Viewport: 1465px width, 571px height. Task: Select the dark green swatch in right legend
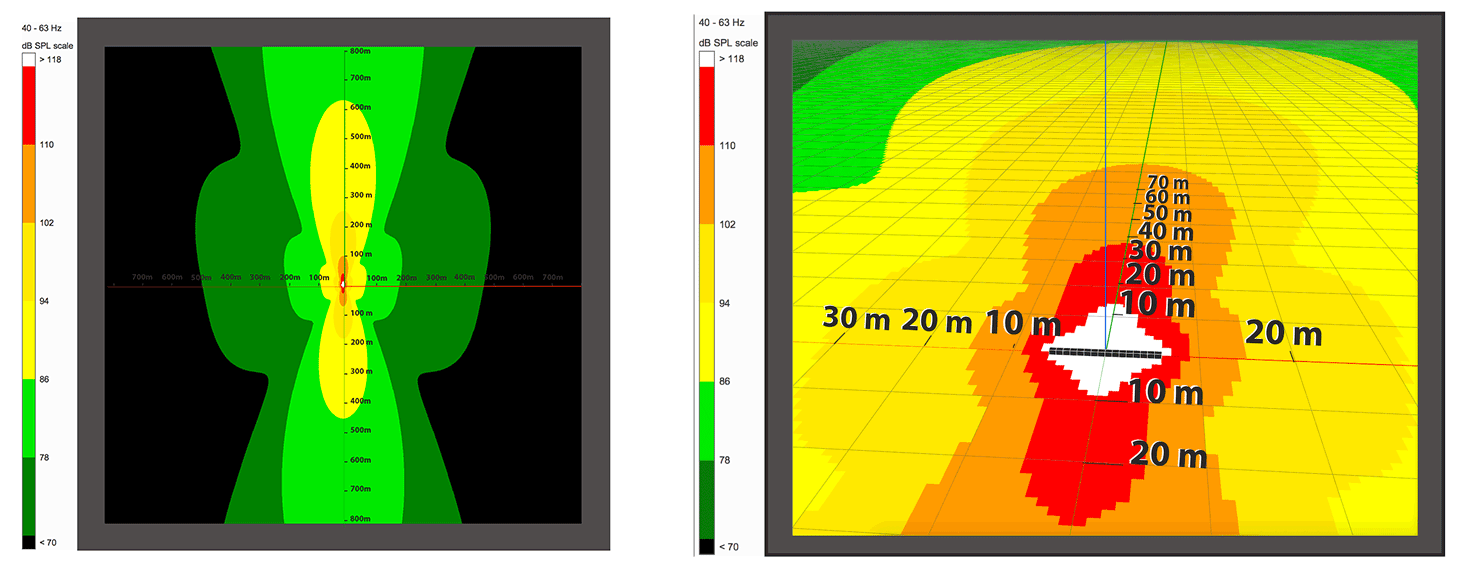click(x=707, y=497)
